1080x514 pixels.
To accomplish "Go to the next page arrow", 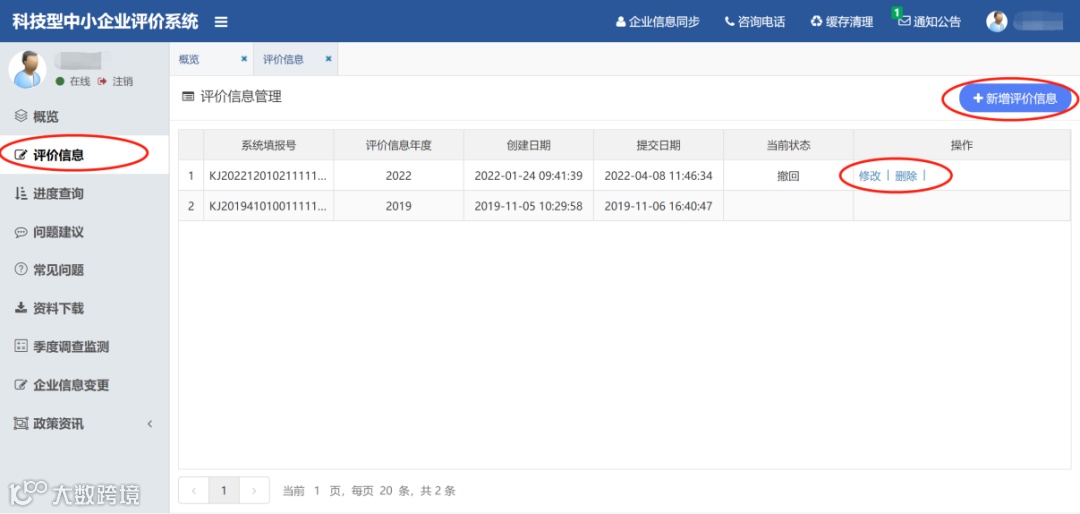I will (x=254, y=491).
